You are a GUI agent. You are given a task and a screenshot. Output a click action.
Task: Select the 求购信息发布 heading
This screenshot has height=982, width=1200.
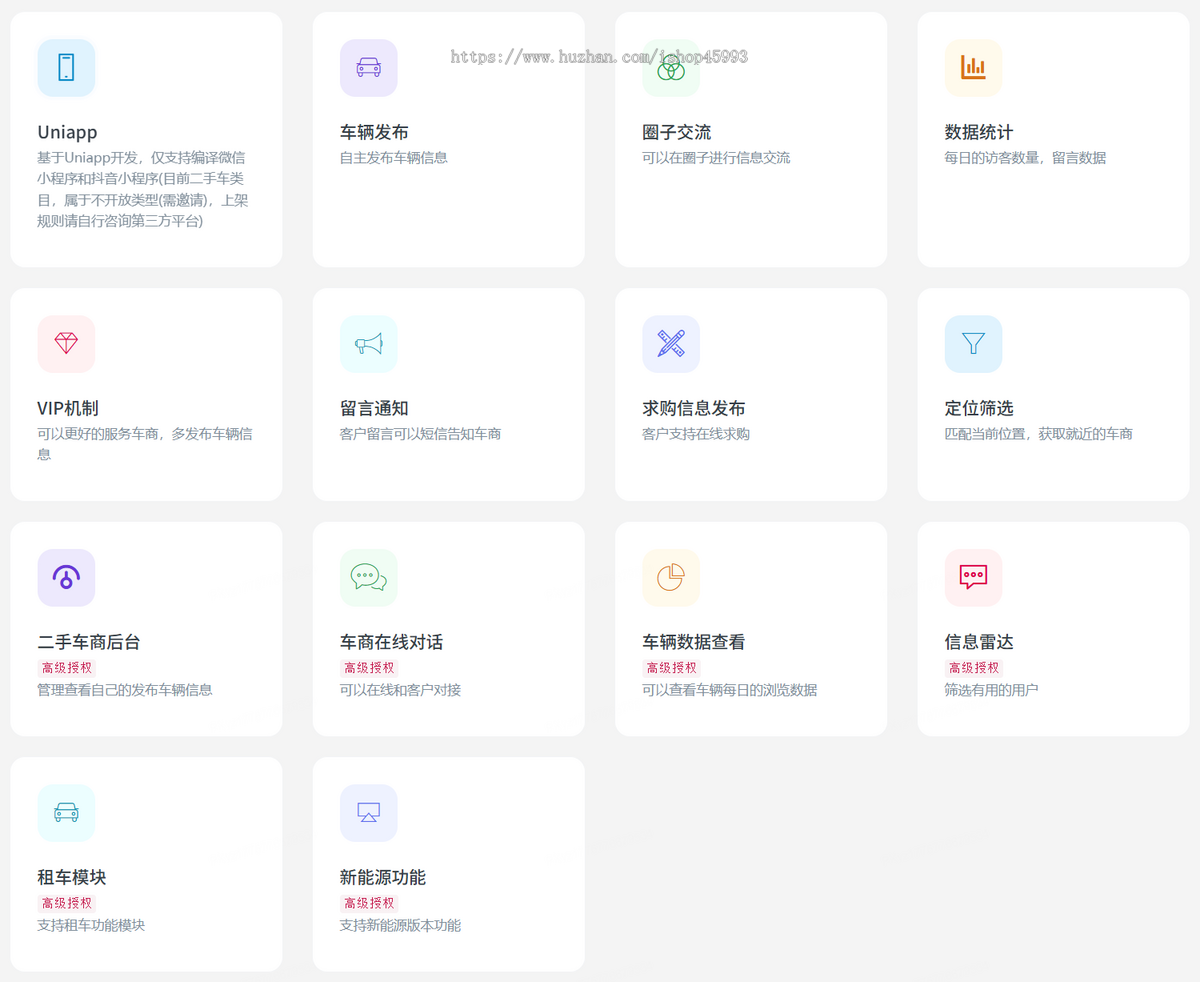point(694,408)
